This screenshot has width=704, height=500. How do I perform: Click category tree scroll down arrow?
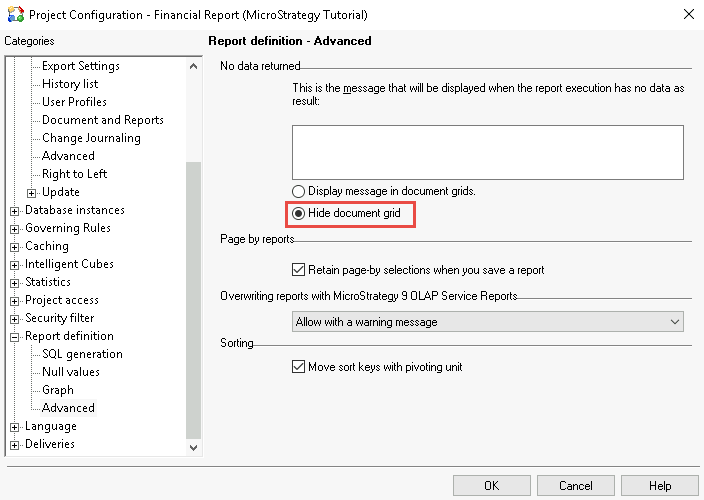click(194, 447)
